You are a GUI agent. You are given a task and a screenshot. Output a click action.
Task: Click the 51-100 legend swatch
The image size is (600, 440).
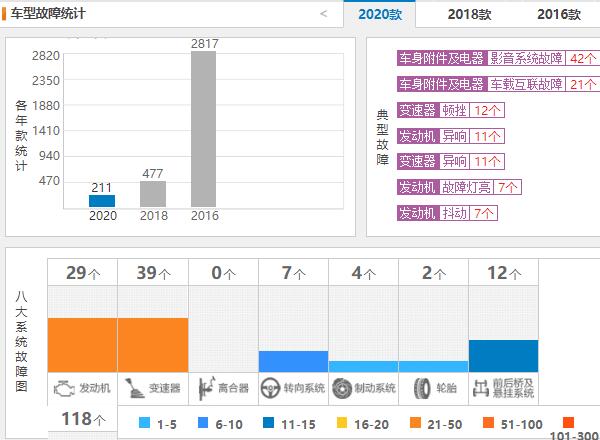tap(488, 422)
